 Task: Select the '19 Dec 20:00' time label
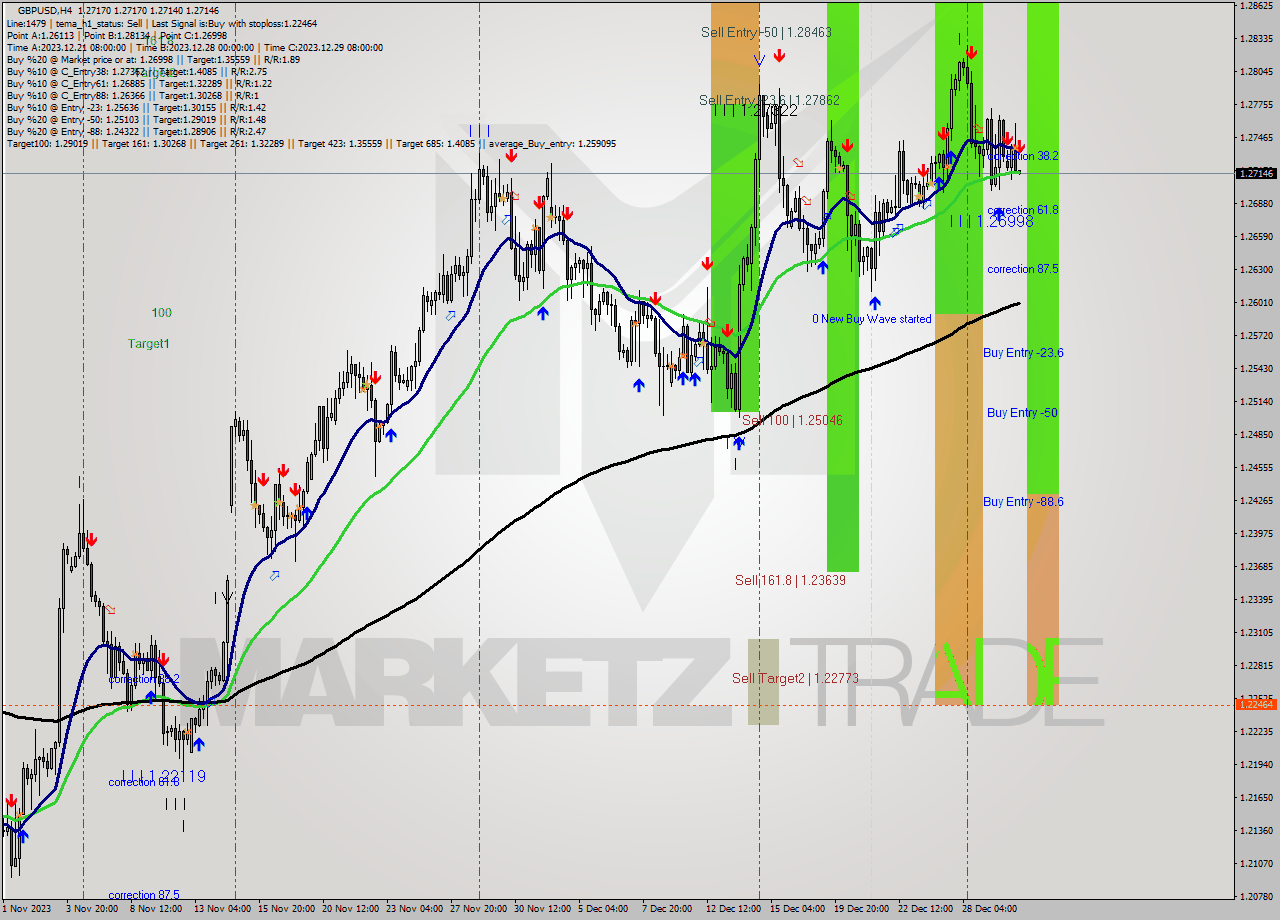pos(861,909)
